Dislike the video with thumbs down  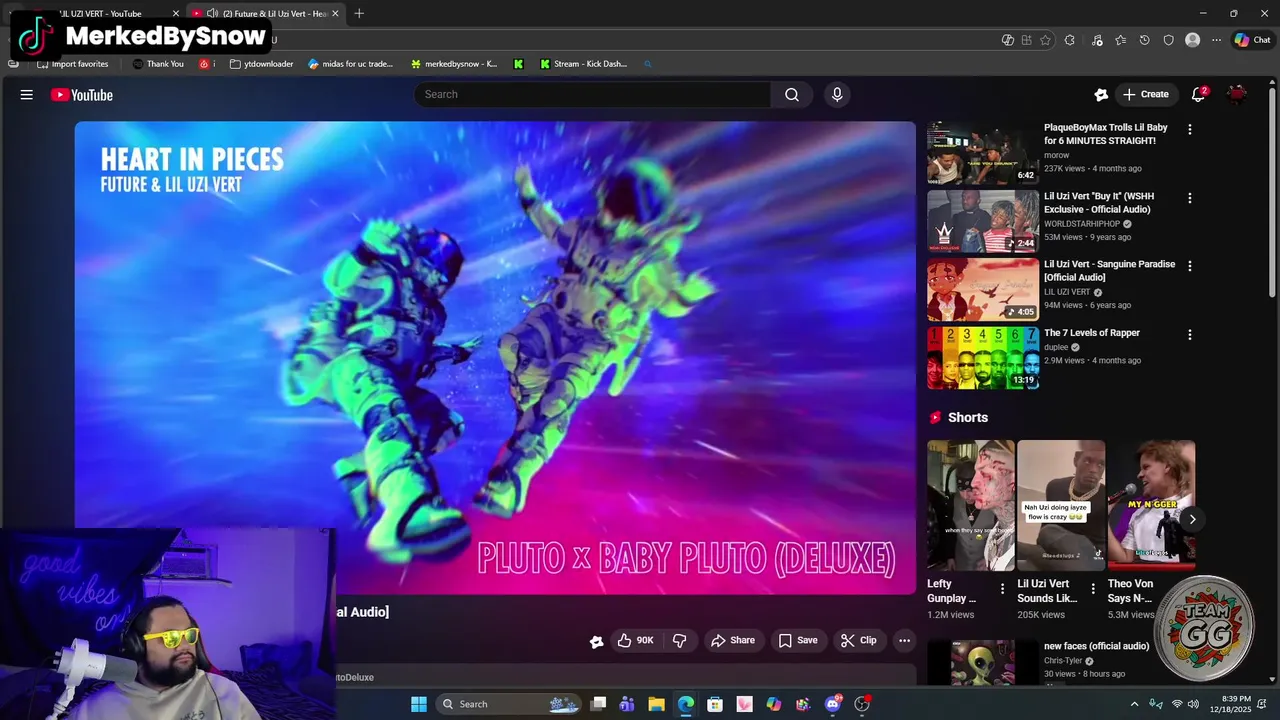679,640
